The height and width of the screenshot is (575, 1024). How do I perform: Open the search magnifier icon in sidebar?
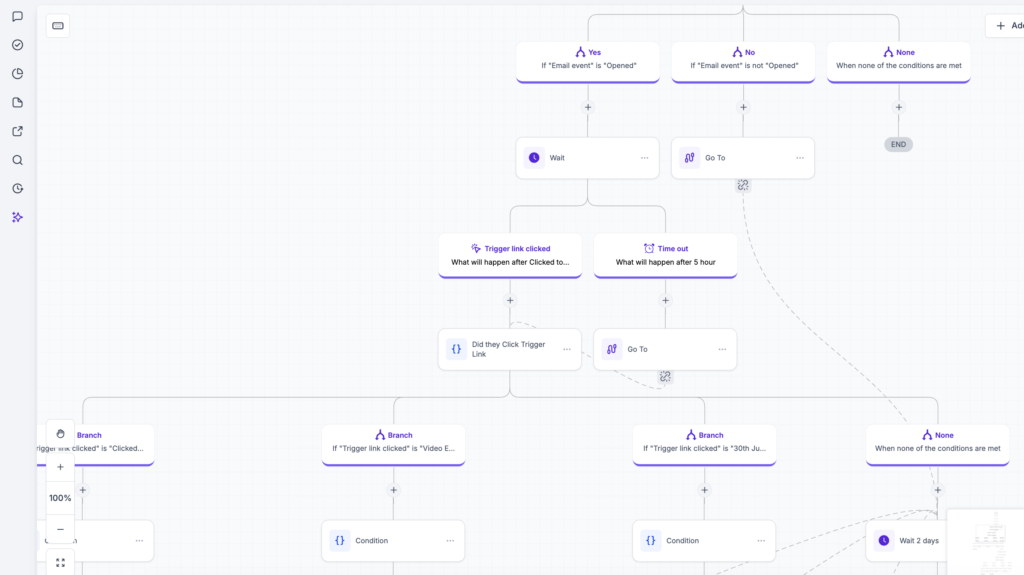18,160
